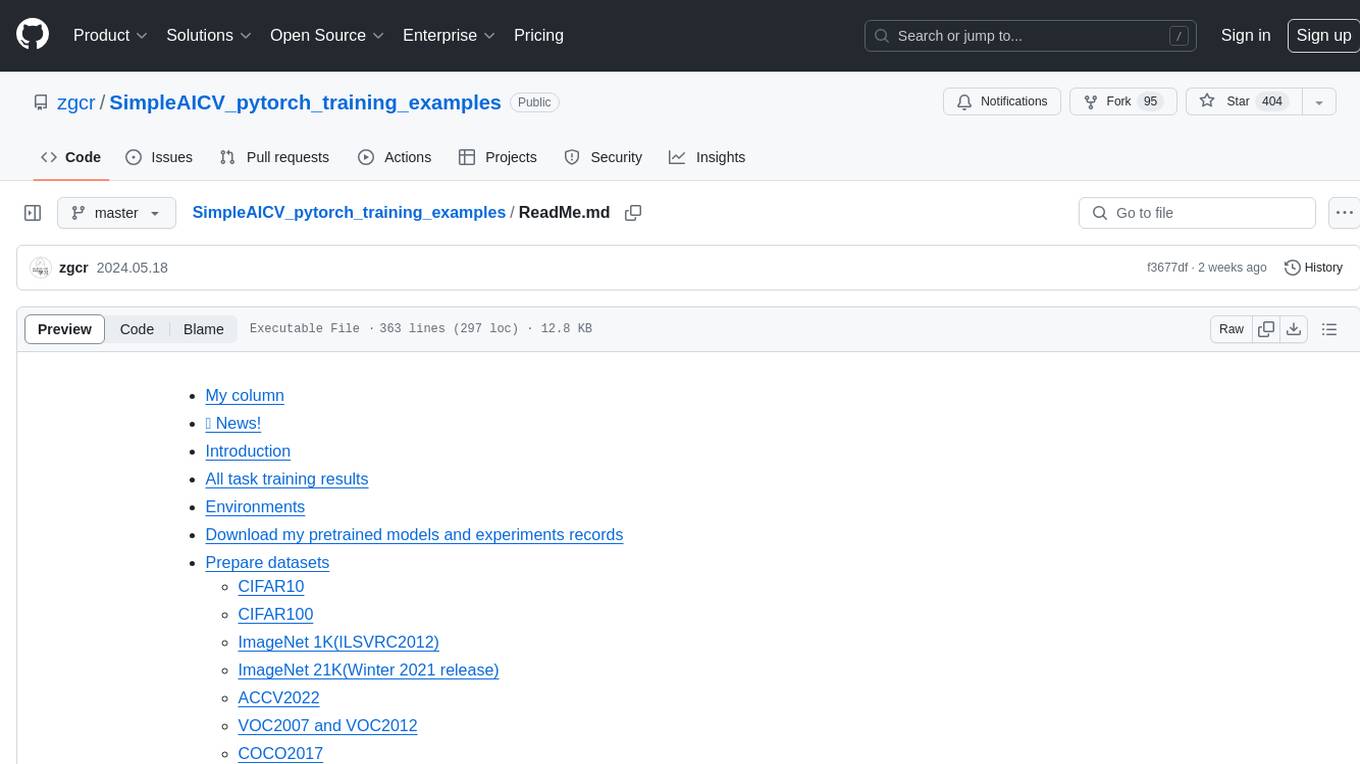Jump to ImageNet 1K(ILSVRC2012) section
This screenshot has height=764, width=1360.
339,642
